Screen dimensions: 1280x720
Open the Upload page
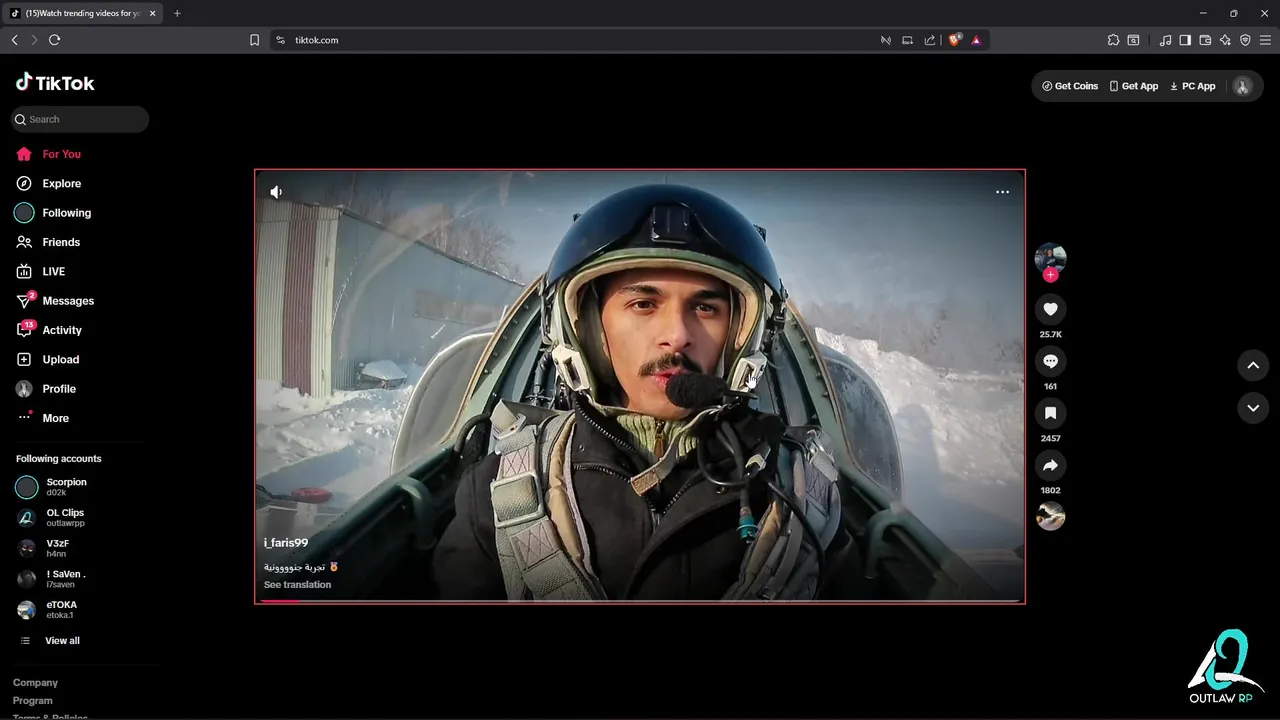click(x=47, y=359)
